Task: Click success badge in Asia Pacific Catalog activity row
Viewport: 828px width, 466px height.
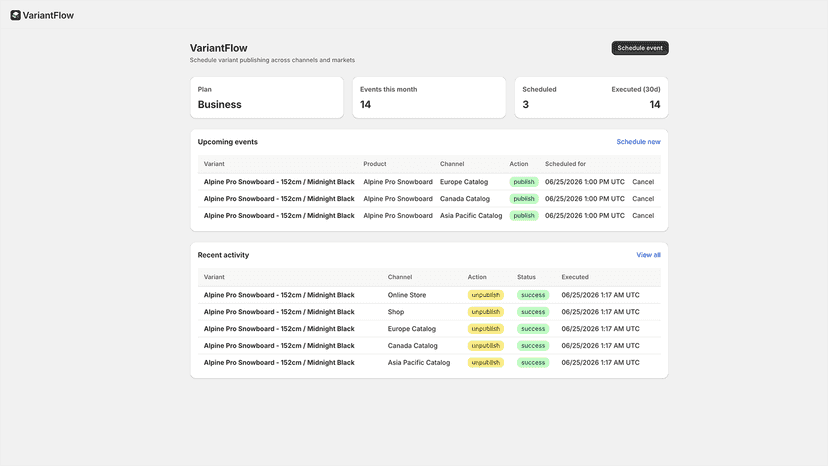Action: (533, 362)
